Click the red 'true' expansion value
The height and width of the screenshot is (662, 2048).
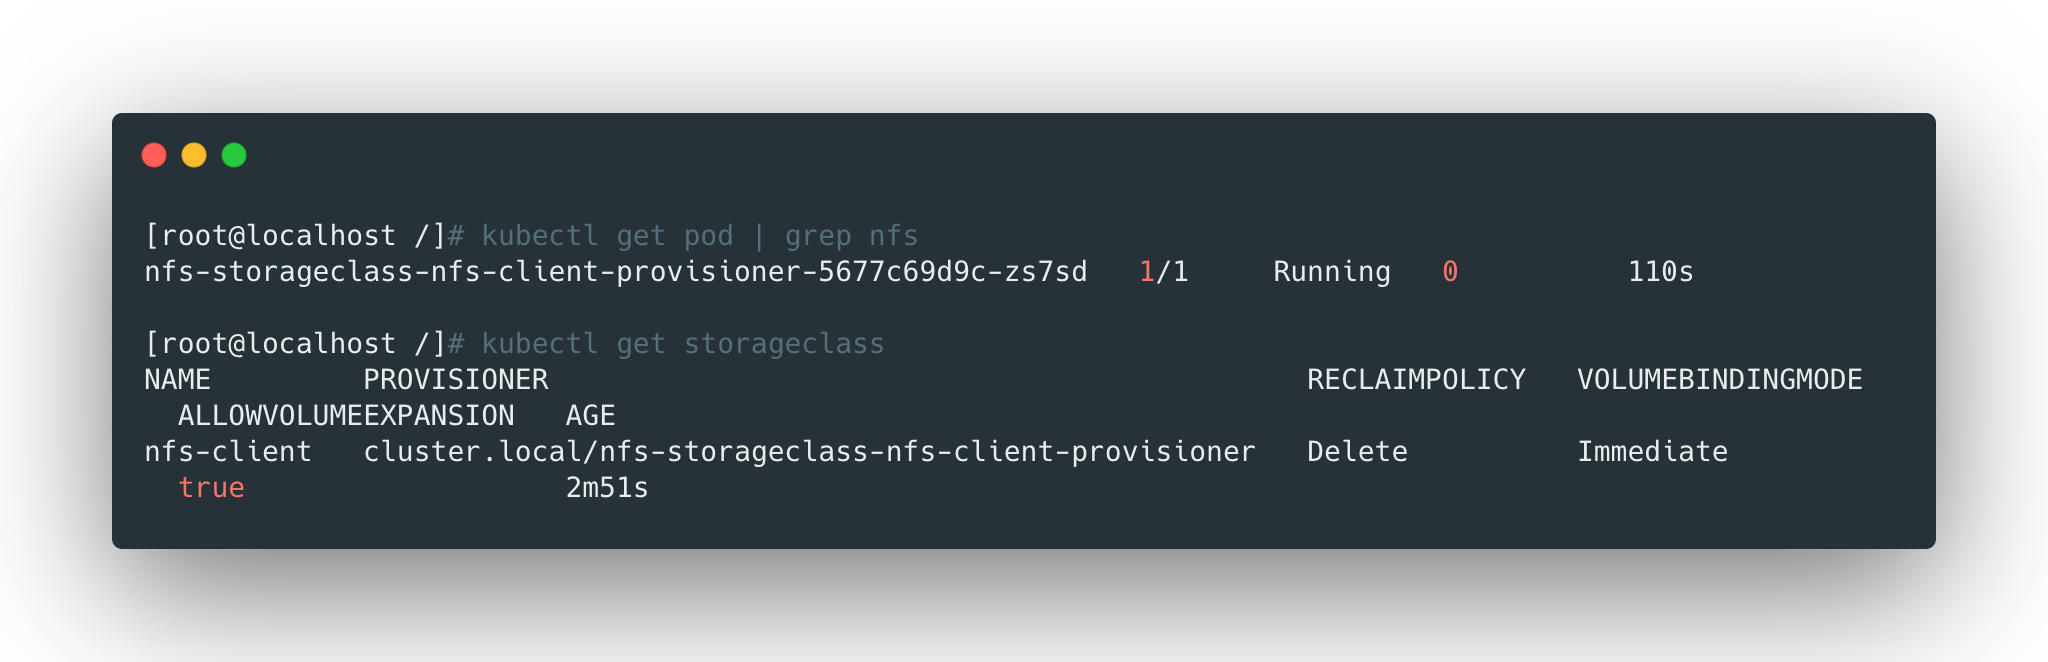pos(211,488)
